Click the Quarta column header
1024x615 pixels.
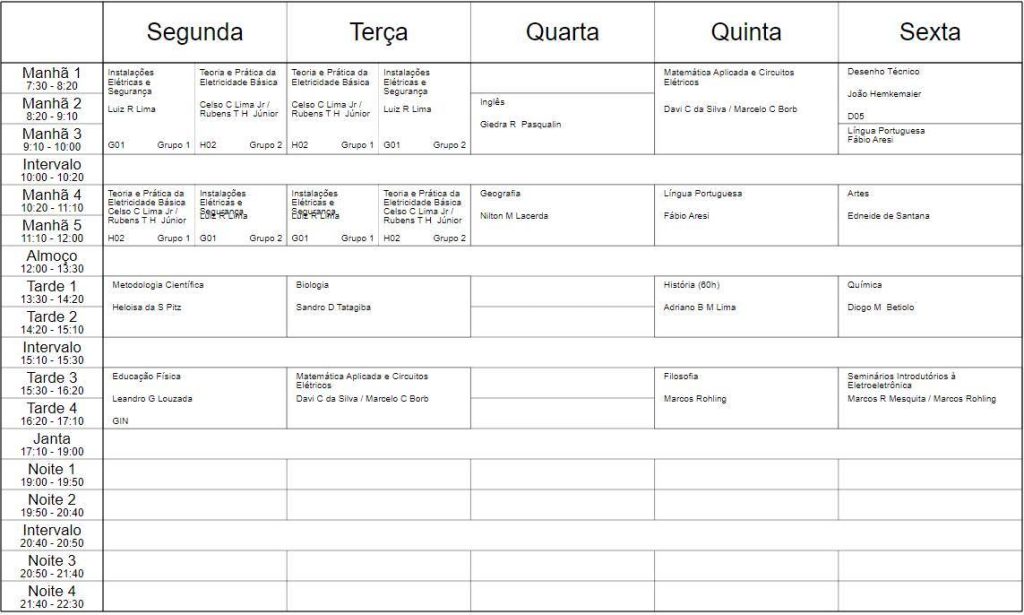coord(562,32)
